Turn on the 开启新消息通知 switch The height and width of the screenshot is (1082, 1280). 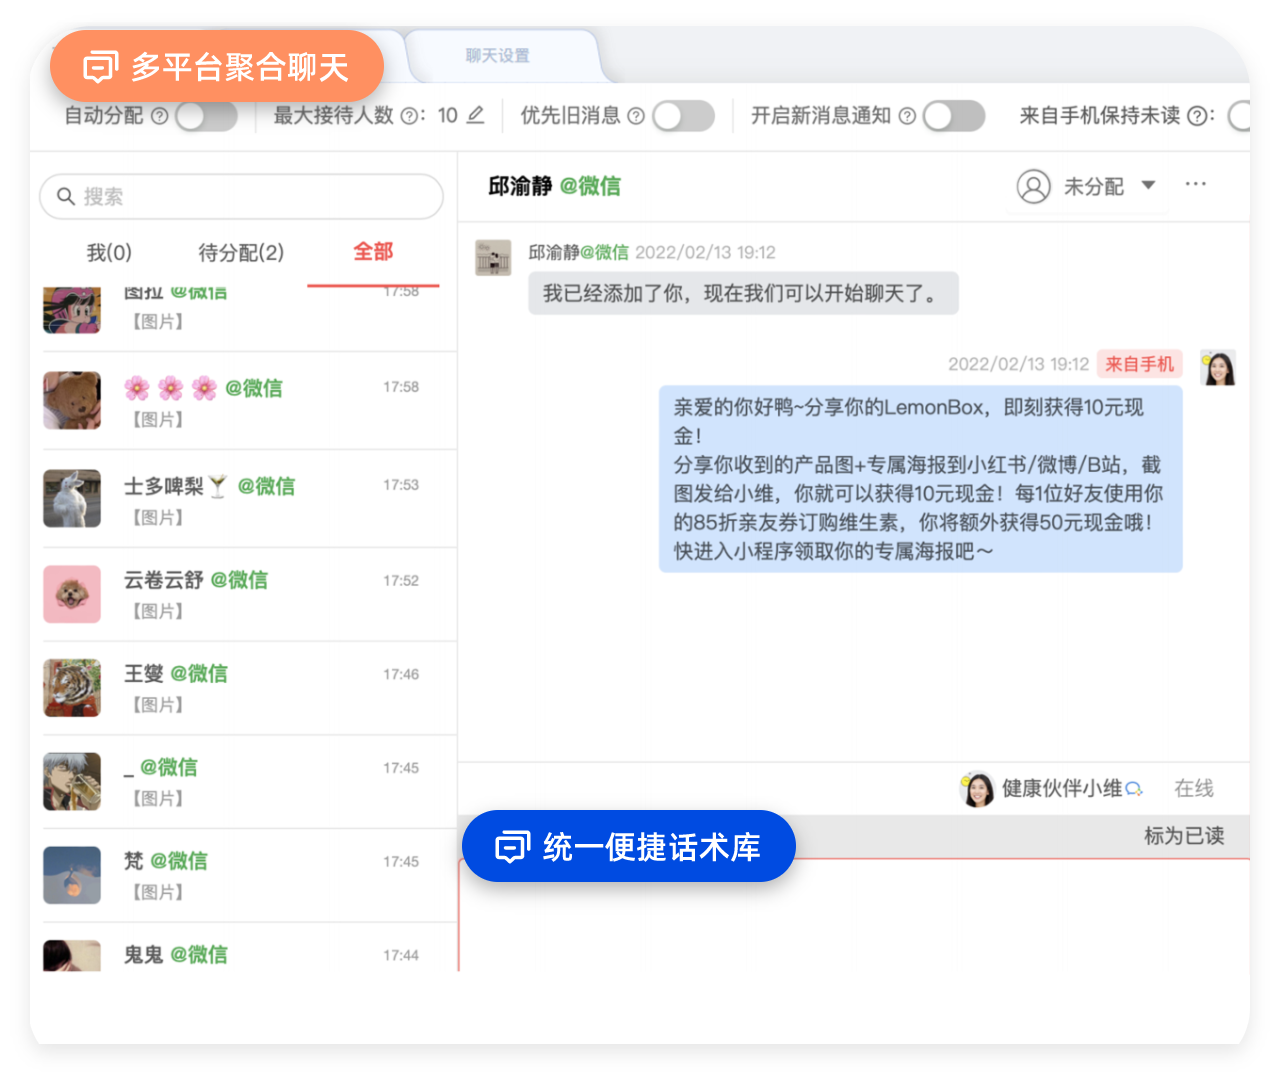[953, 116]
